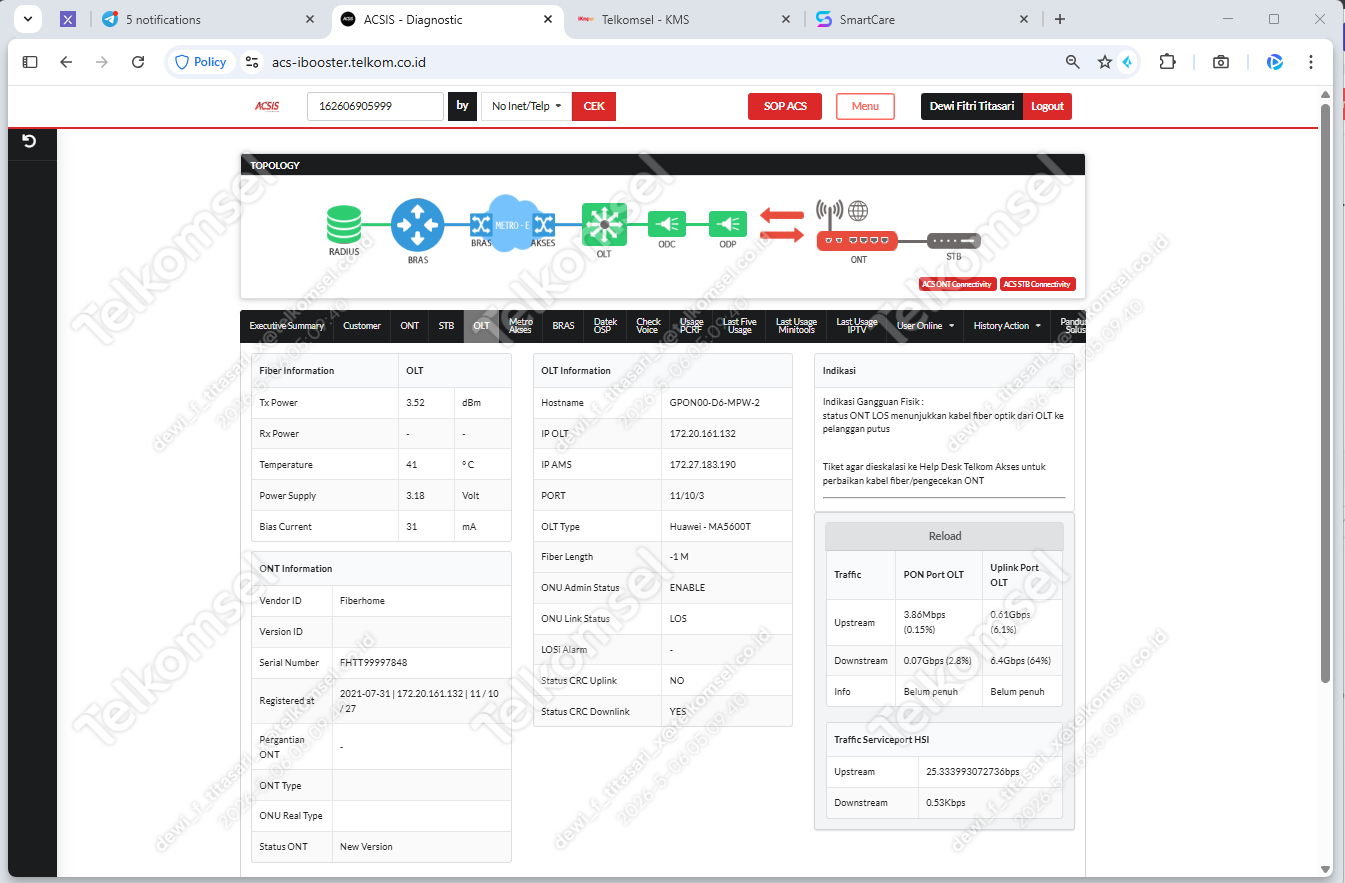This screenshot has width=1345, height=883.
Task: Click the Dewi Fitri Titasari user label
Action: click(972, 106)
